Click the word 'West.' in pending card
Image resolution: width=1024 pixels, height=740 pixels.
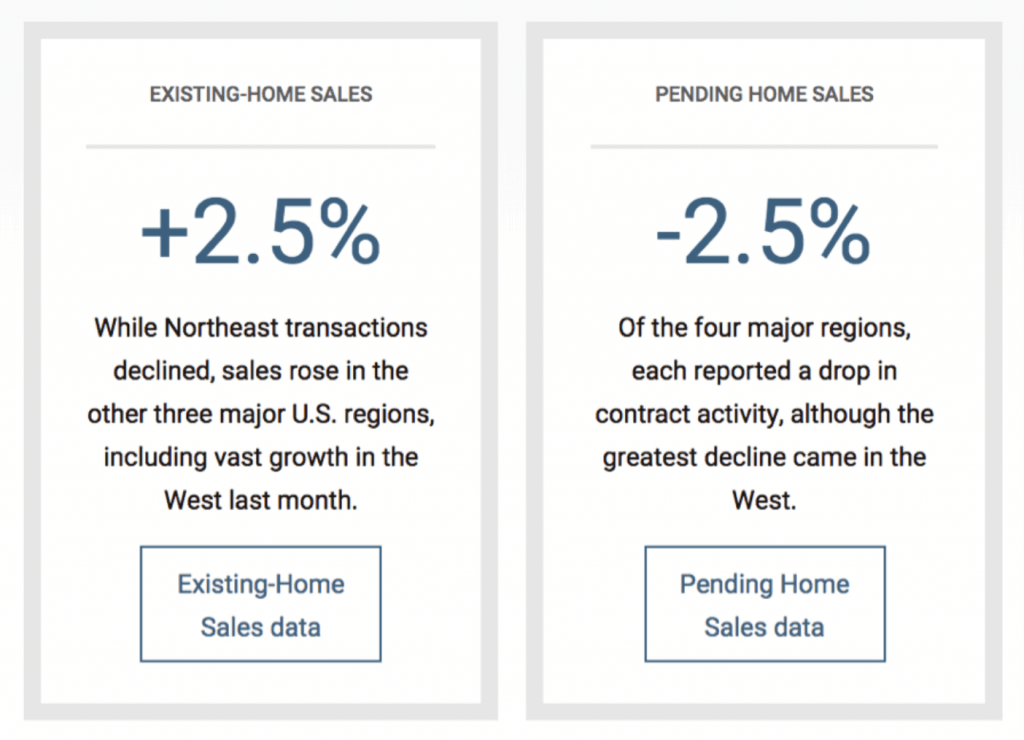pyautogui.click(x=764, y=500)
